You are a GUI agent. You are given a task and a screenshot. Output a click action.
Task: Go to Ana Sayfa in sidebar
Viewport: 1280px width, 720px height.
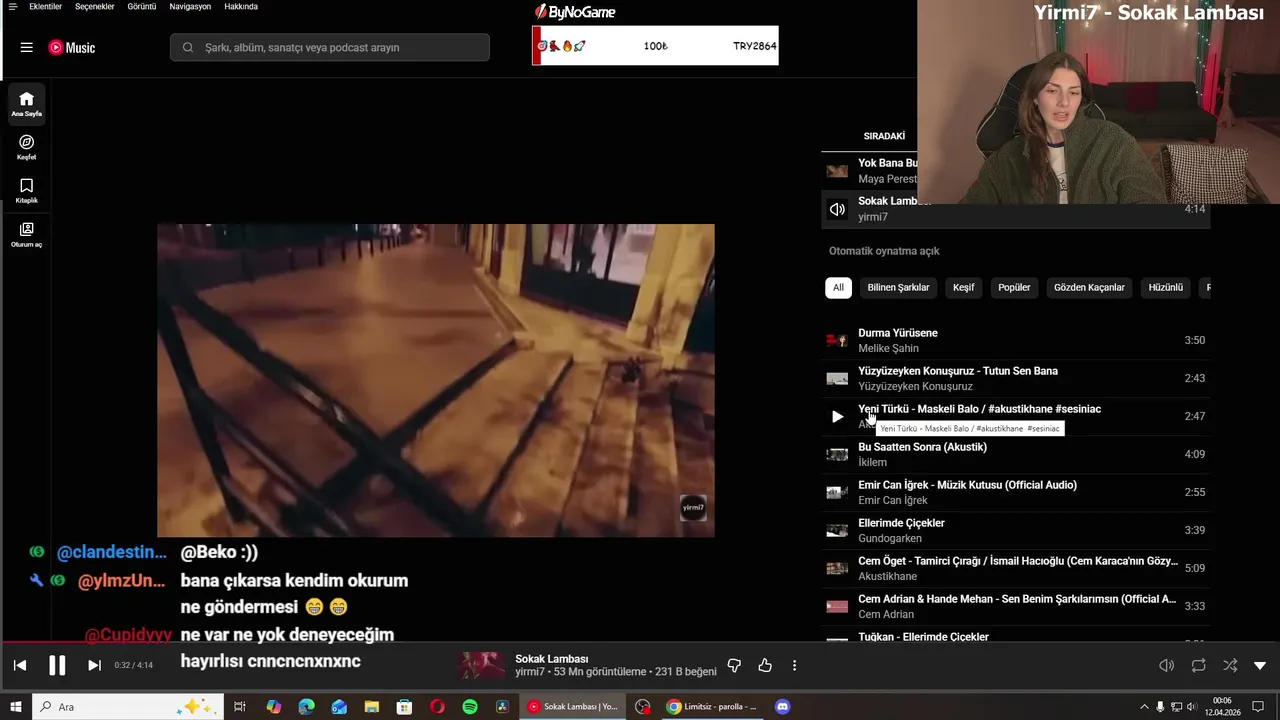pyautogui.click(x=26, y=104)
